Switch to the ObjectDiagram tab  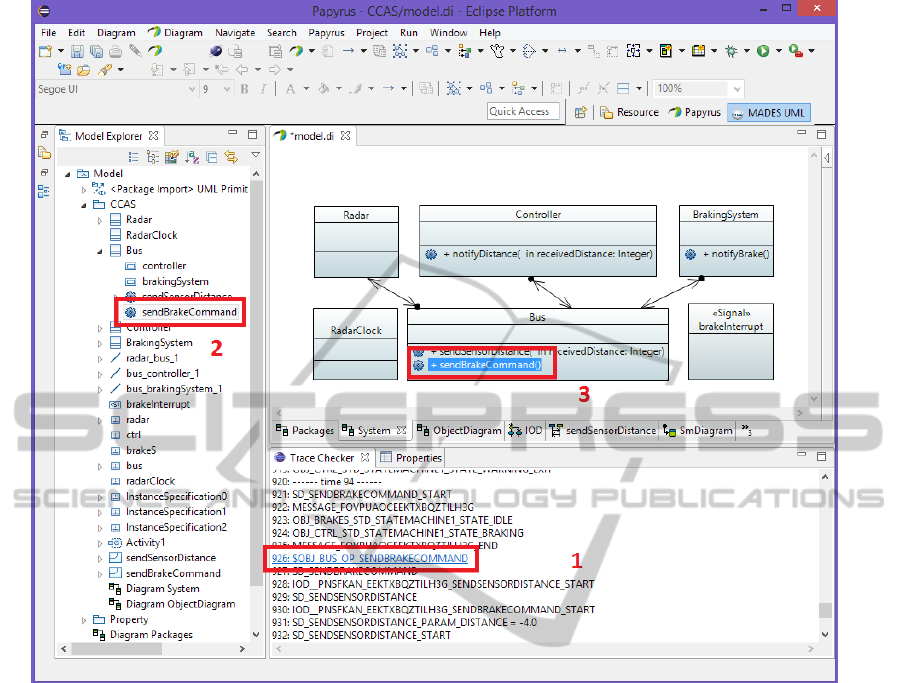tap(458, 431)
